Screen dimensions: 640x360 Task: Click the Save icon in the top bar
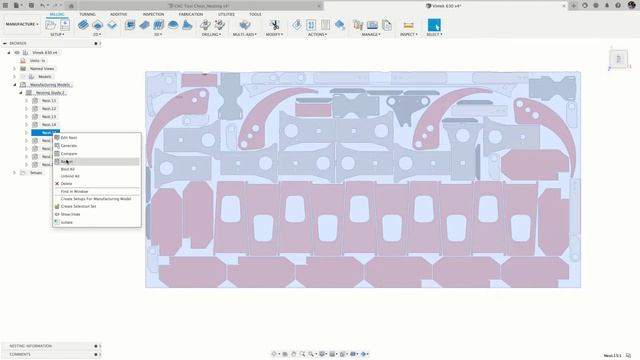pyautogui.click(x=31, y=6)
